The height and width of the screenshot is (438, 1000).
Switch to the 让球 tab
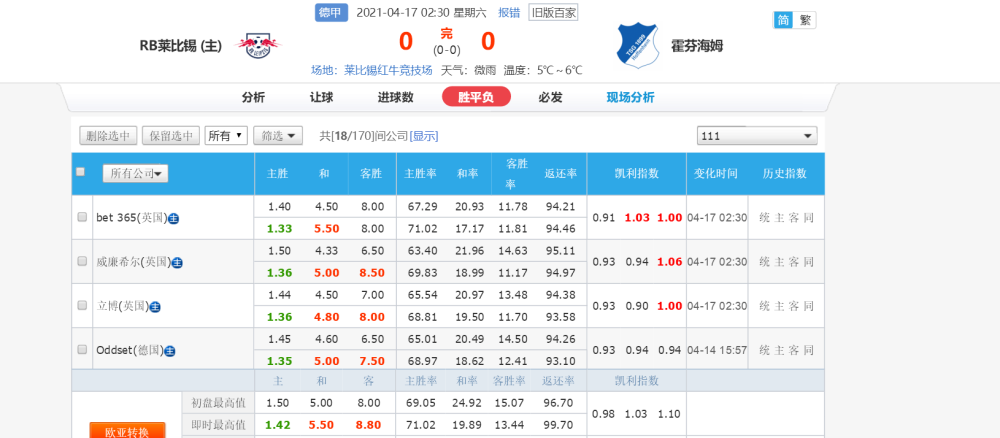point(321,97)
